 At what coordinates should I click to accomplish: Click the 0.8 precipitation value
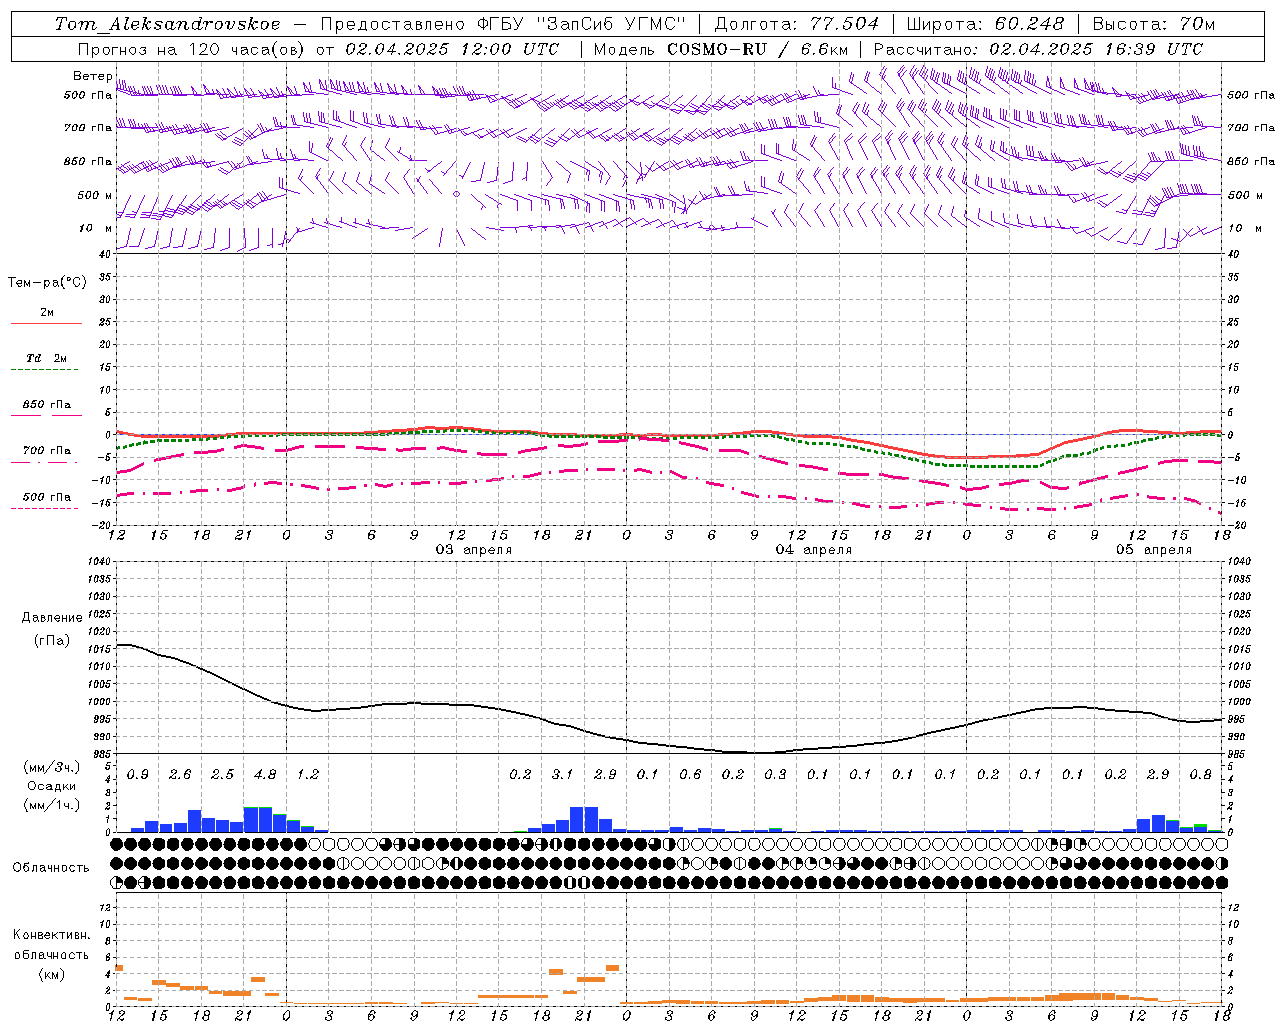(1200, 775)
